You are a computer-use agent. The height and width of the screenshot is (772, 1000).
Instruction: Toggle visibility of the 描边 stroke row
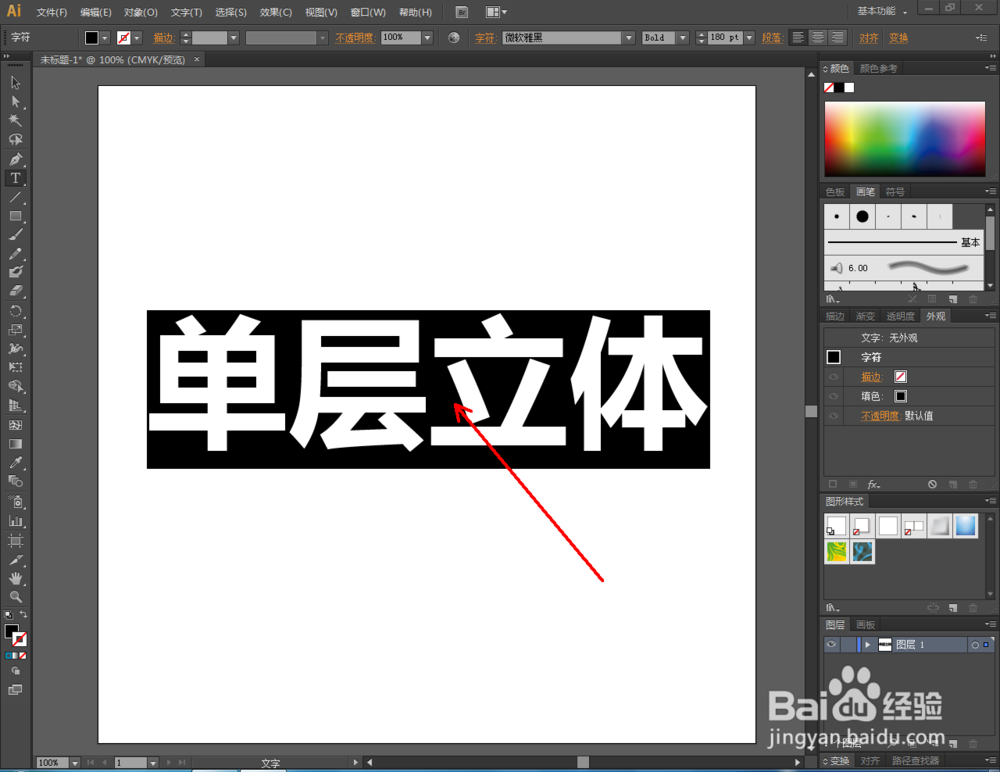832,376
